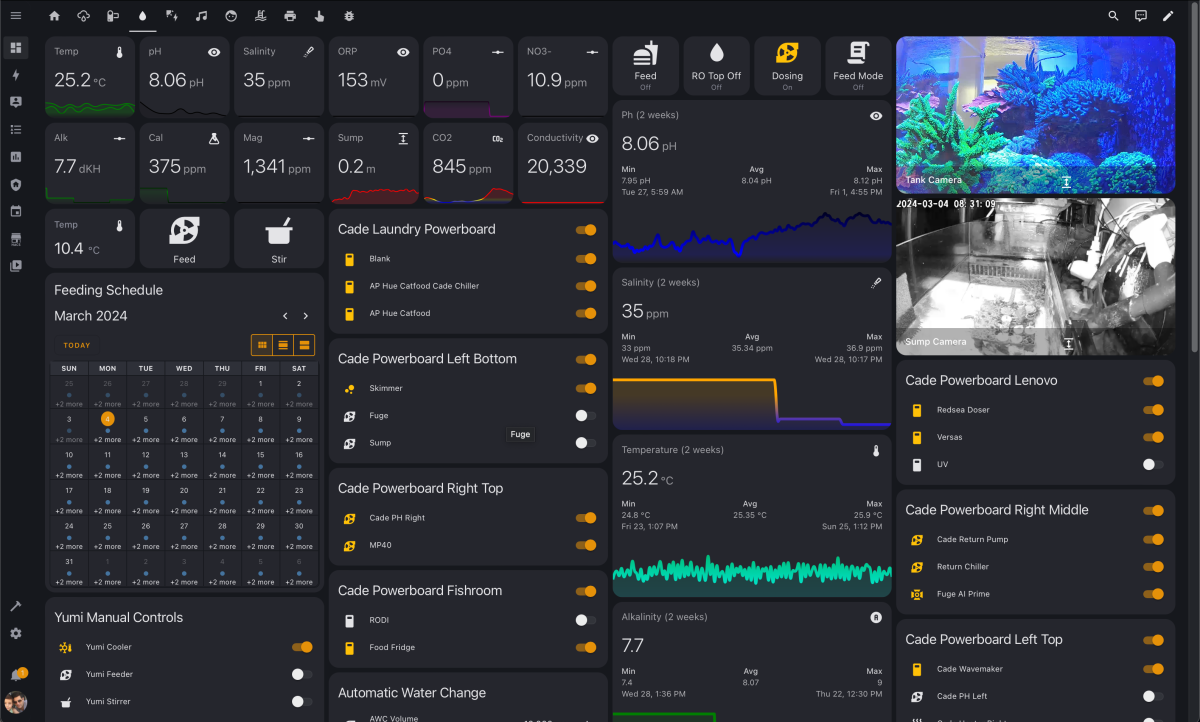Click the notifications bell in the sidebar

(16, 675)
